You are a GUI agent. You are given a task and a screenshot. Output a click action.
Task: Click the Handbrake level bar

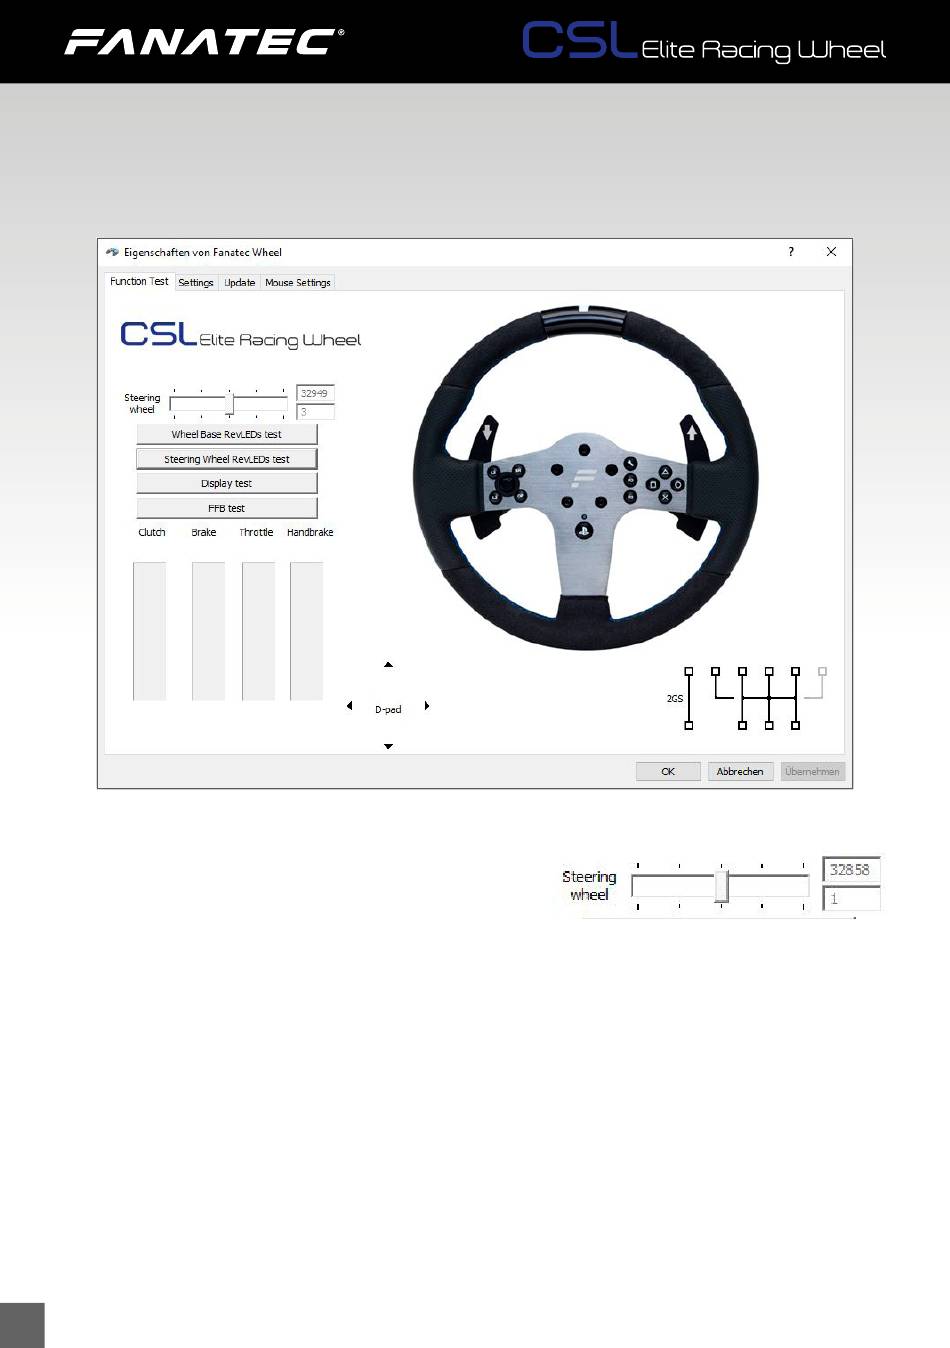pos(307,631)
